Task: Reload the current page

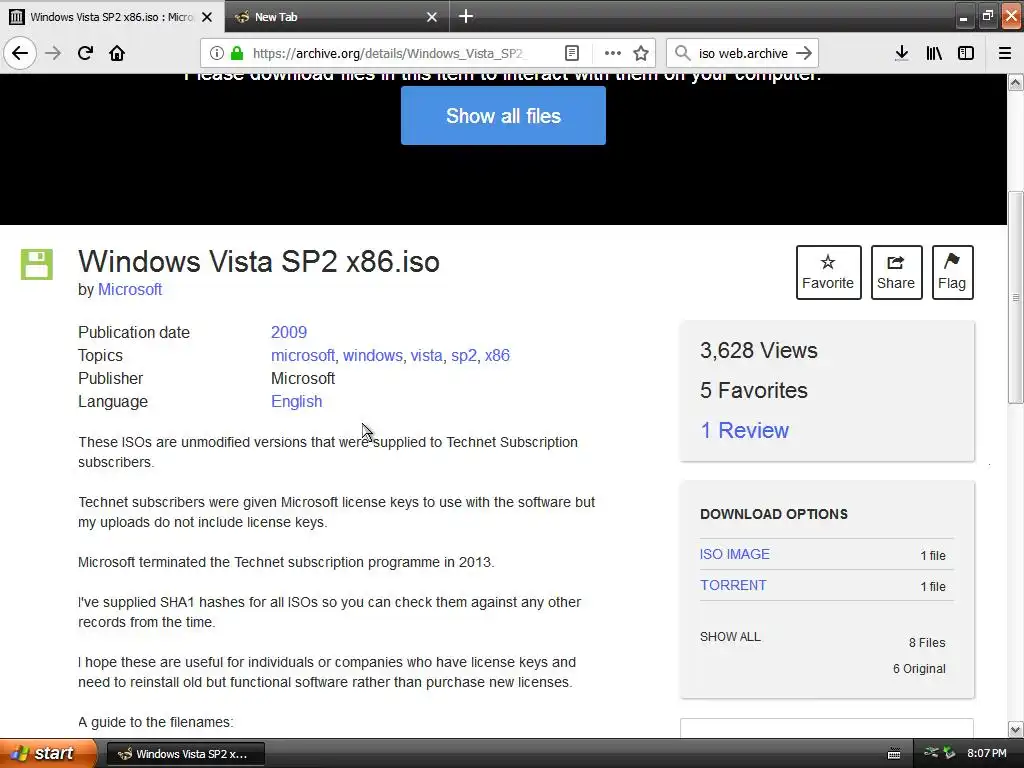Action: click(85, 53)
